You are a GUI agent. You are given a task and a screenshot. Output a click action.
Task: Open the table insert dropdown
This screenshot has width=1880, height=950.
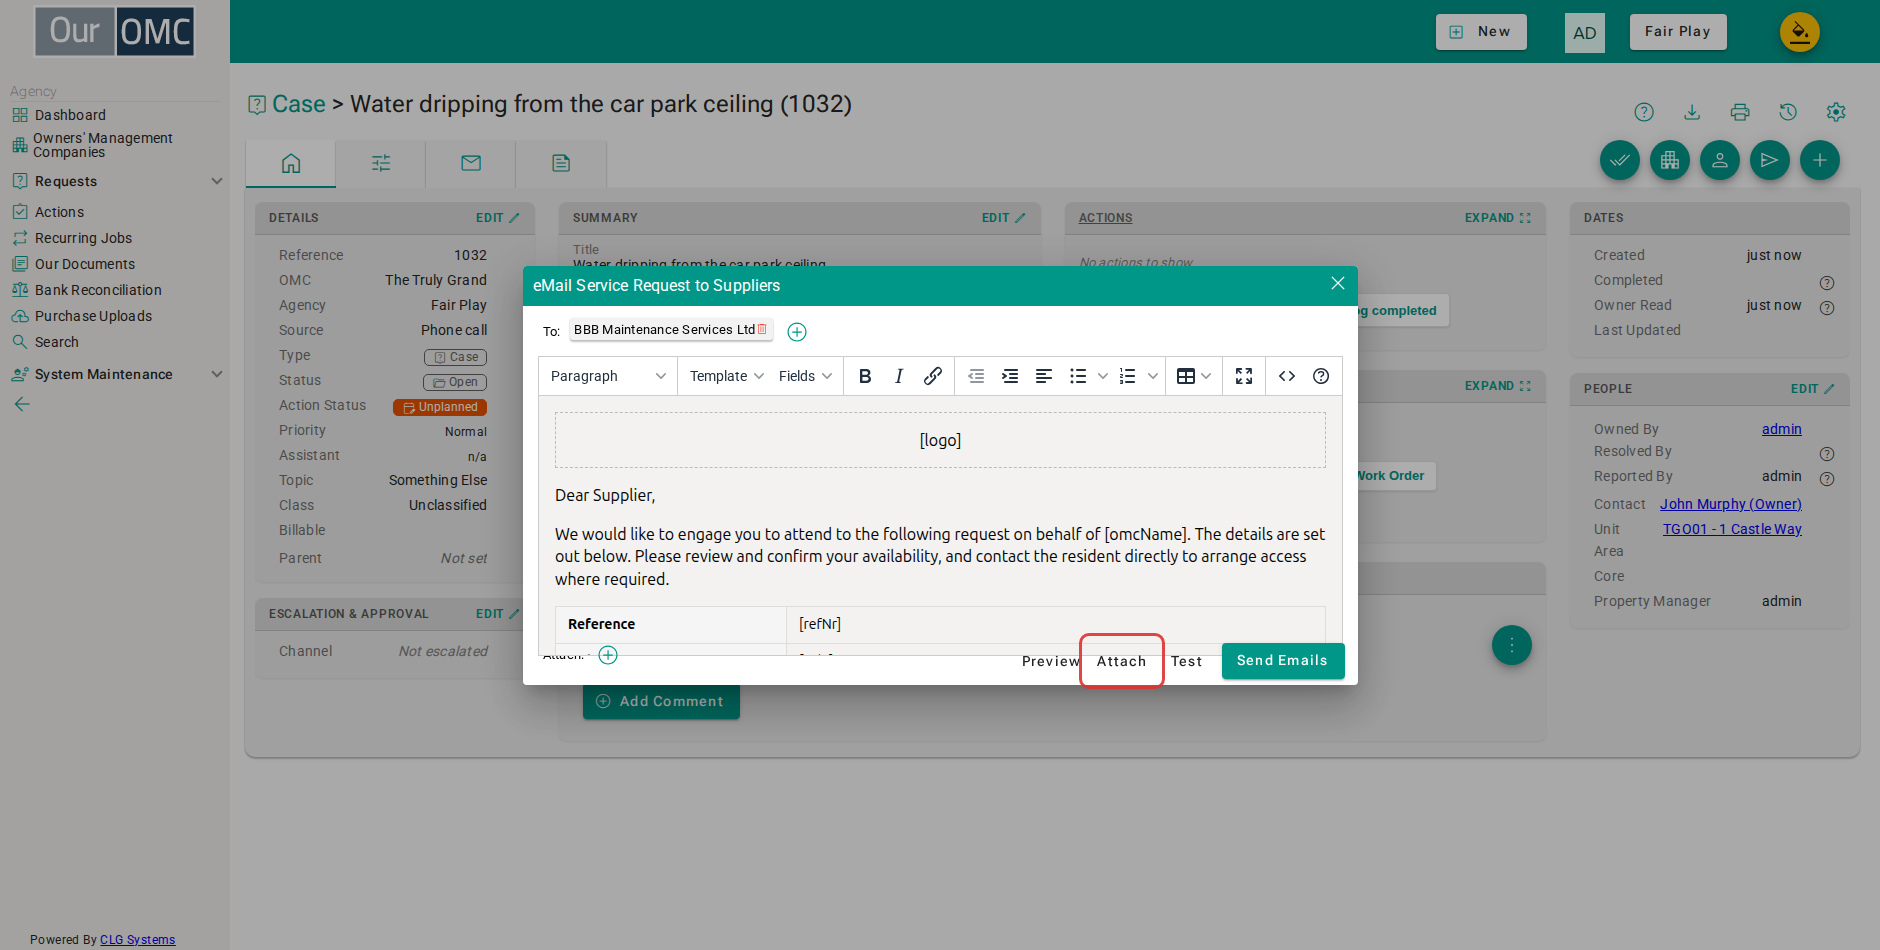click(x=1193, y=376)
